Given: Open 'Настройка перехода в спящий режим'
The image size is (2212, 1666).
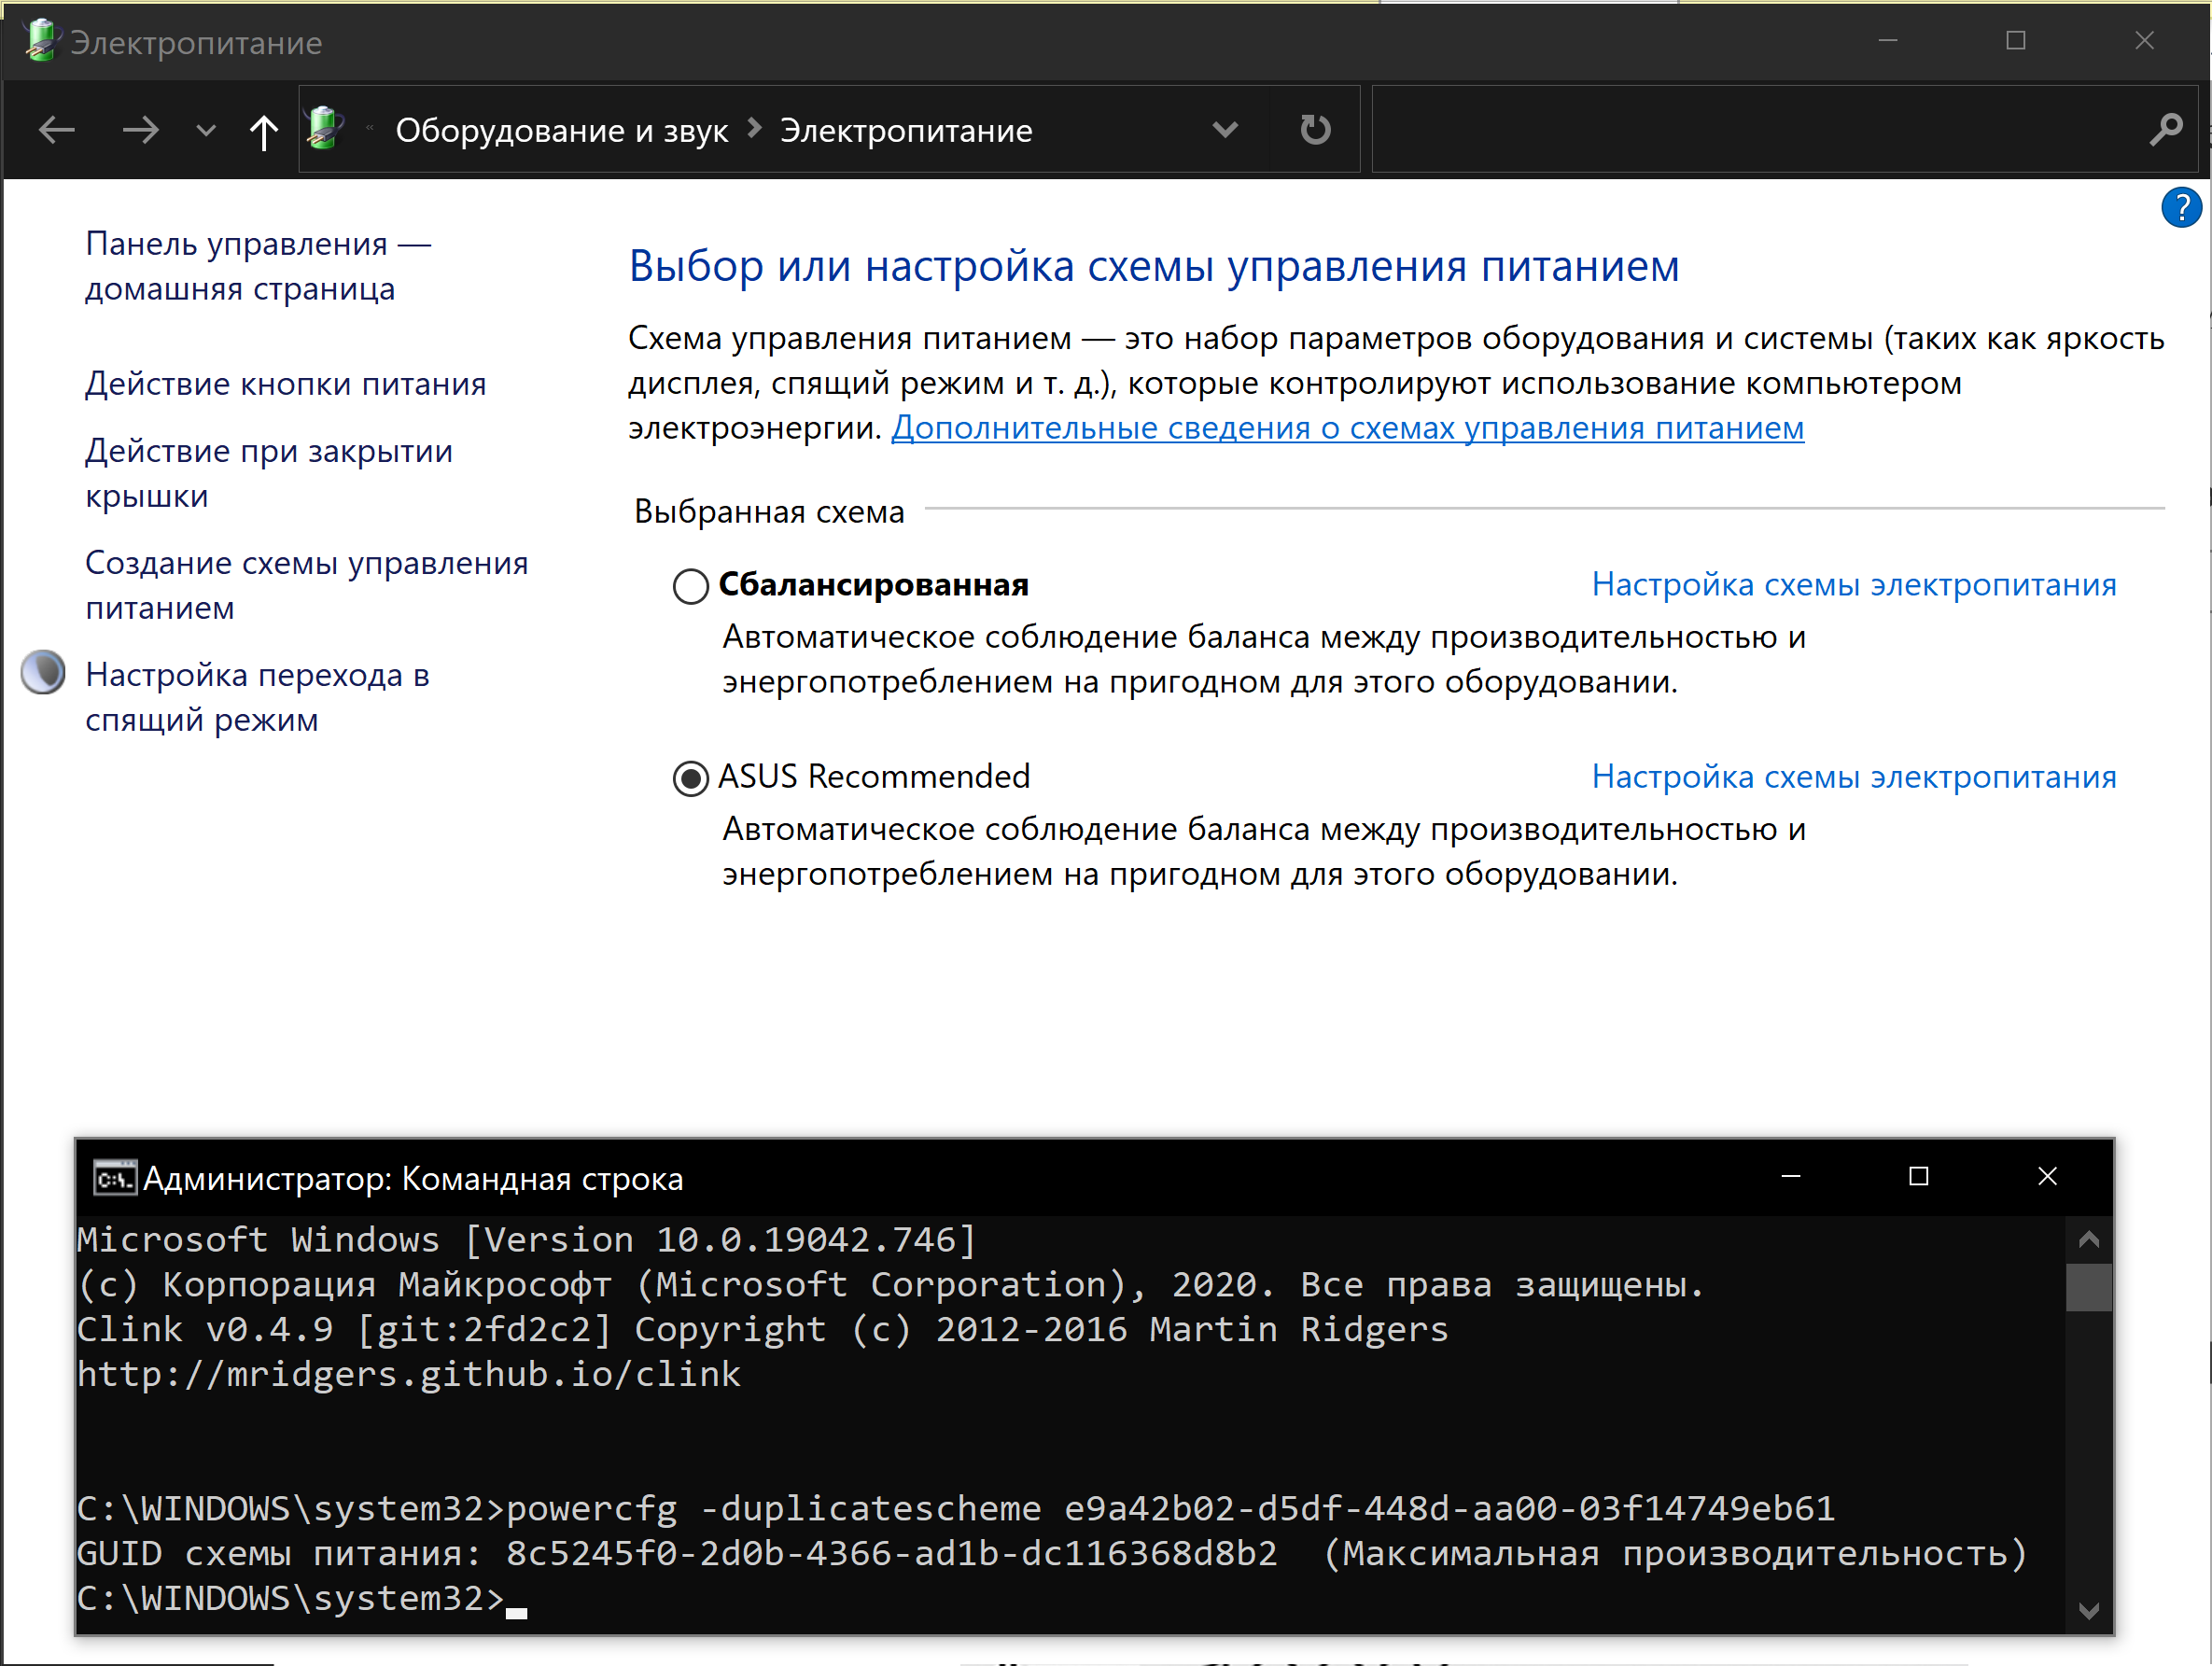Looking at the screenshot, I should [257, 697].
